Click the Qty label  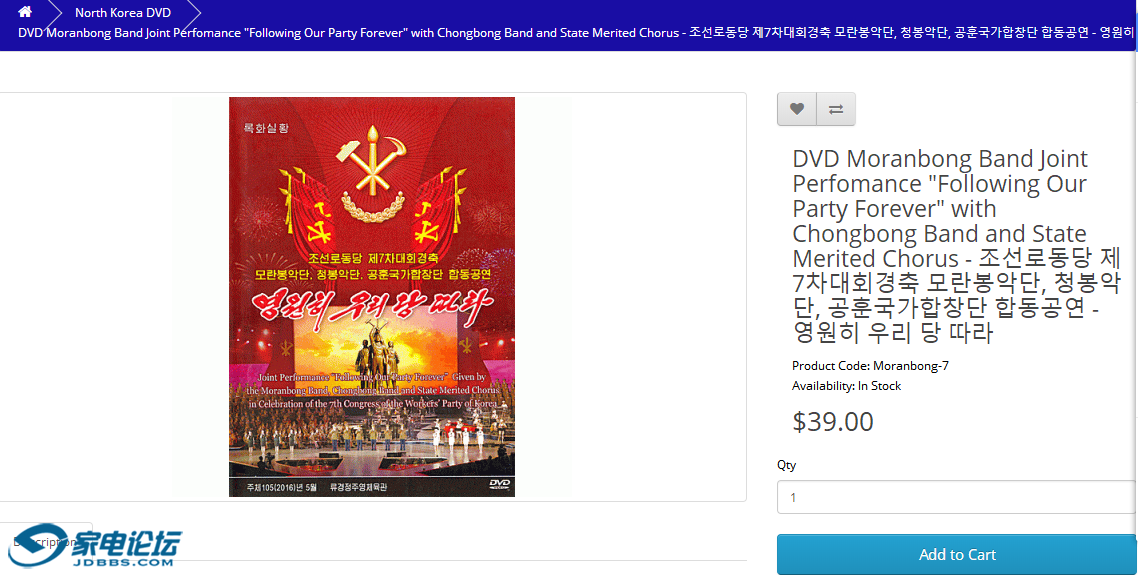(x=786, y=465)
